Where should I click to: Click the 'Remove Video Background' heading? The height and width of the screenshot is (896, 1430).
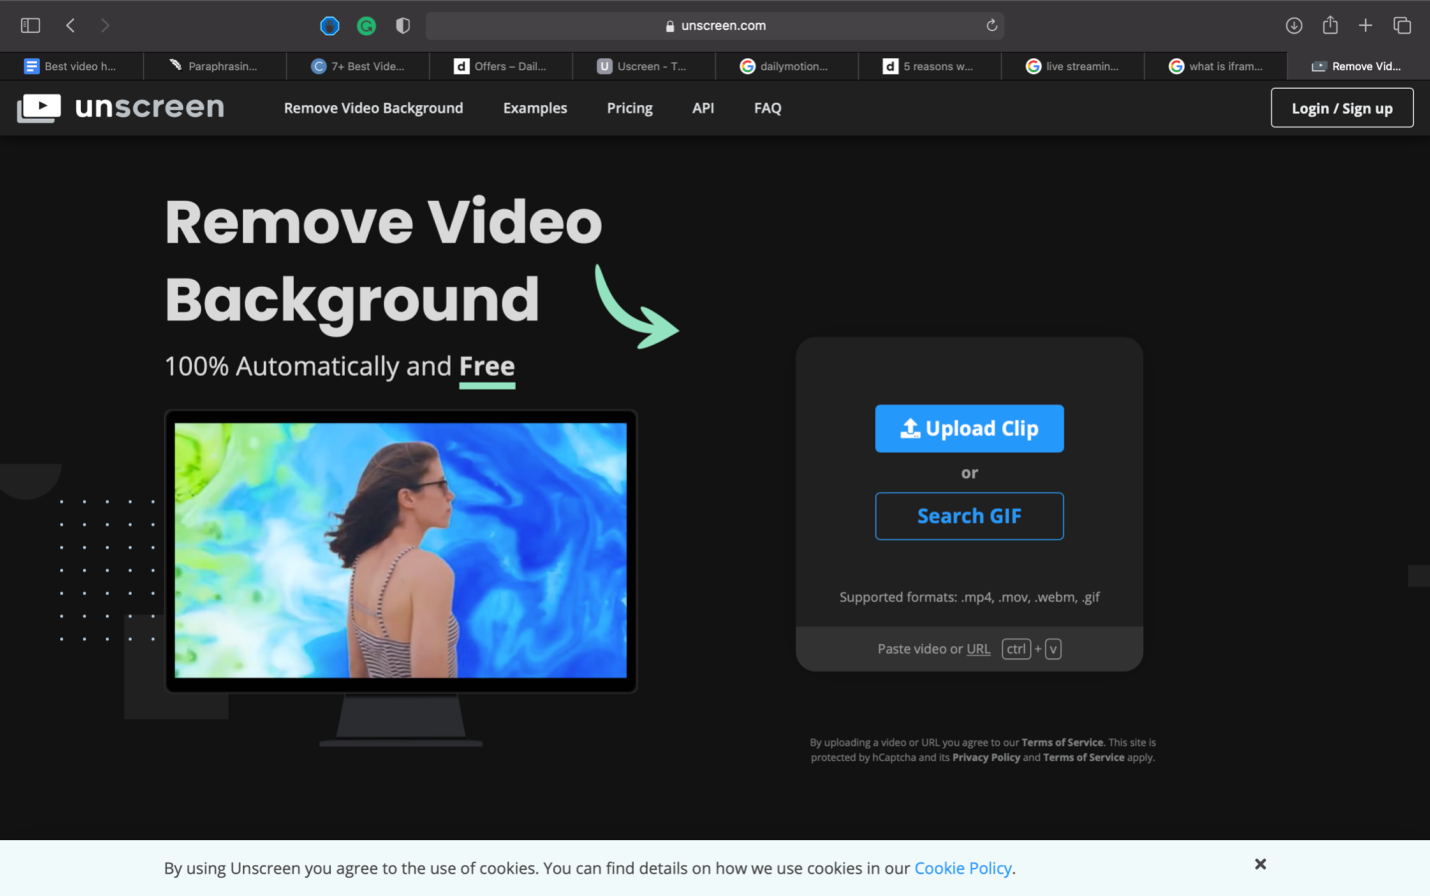coord(383,260)
